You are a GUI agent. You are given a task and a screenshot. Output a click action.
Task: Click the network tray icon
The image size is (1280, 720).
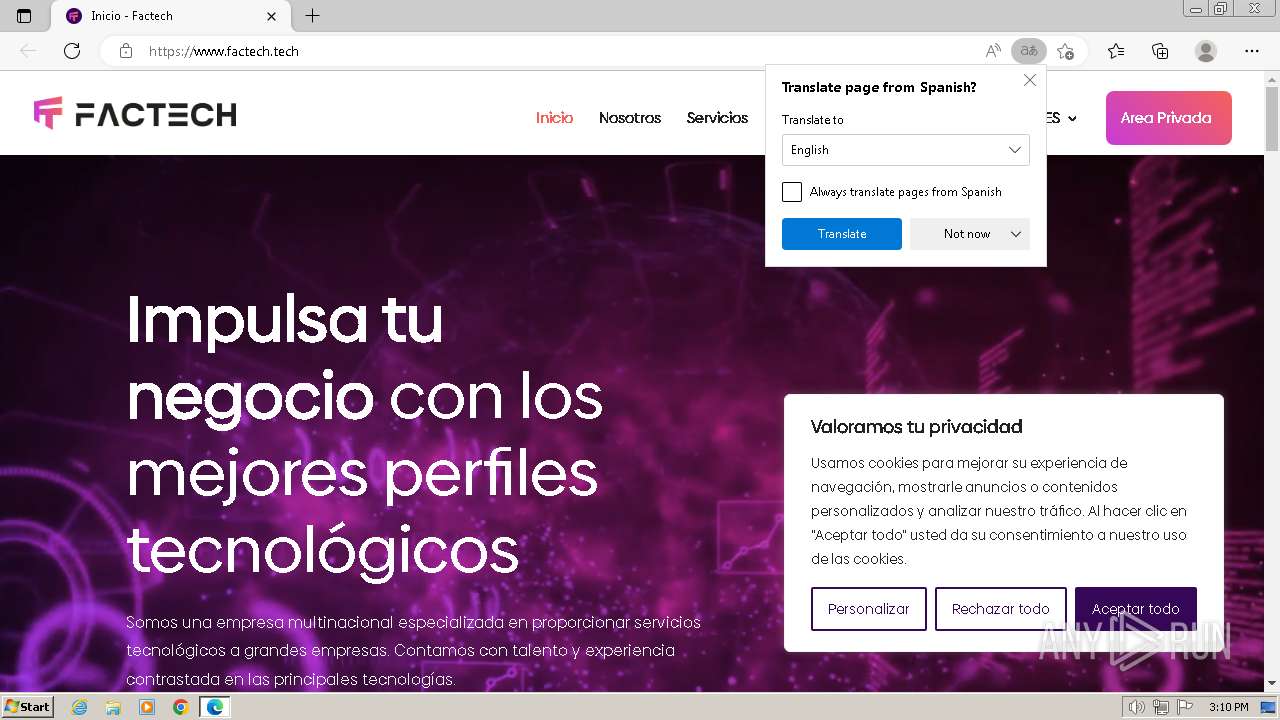click(1160, 707)
